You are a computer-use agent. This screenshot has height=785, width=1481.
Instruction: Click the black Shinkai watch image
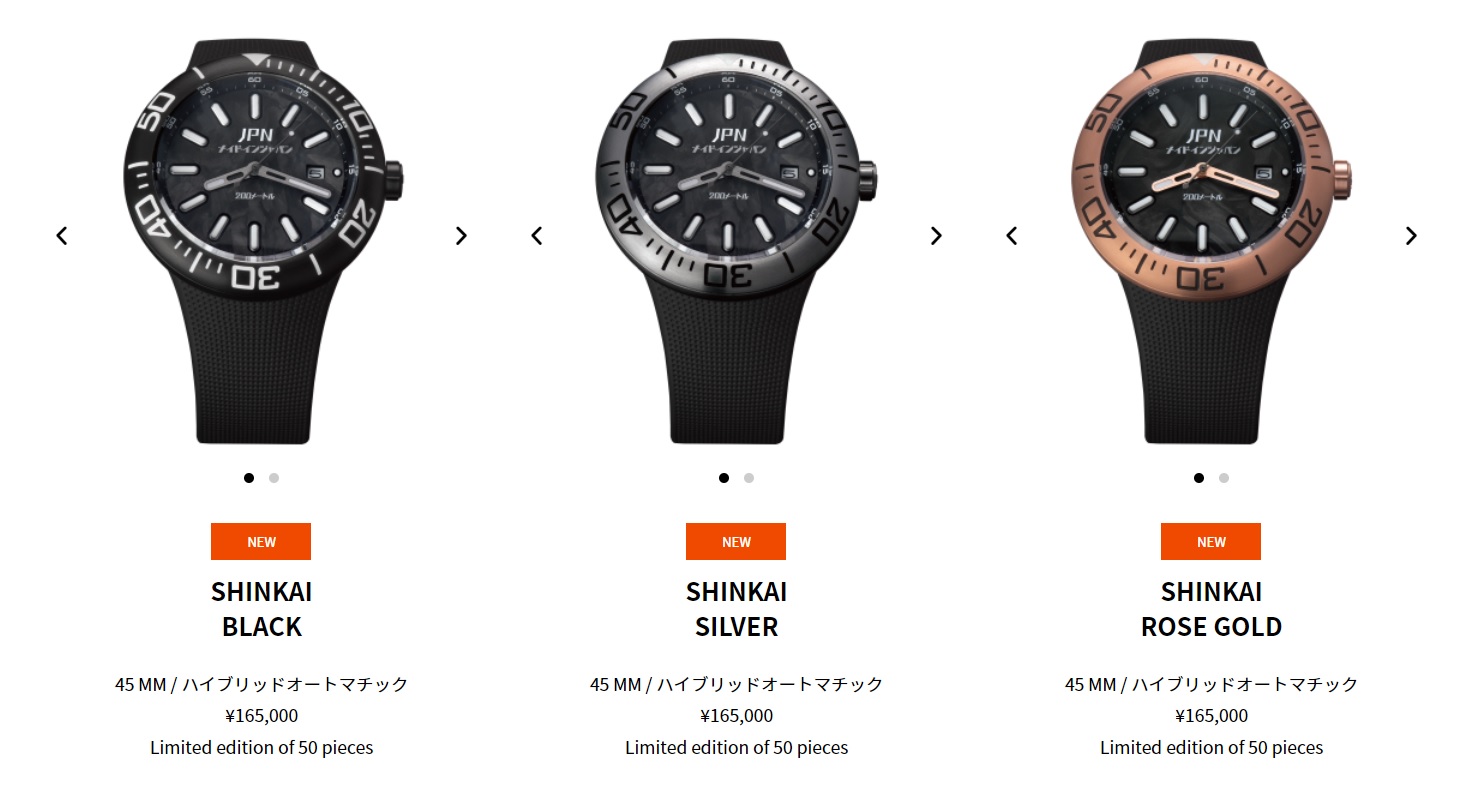click(262, 241)
